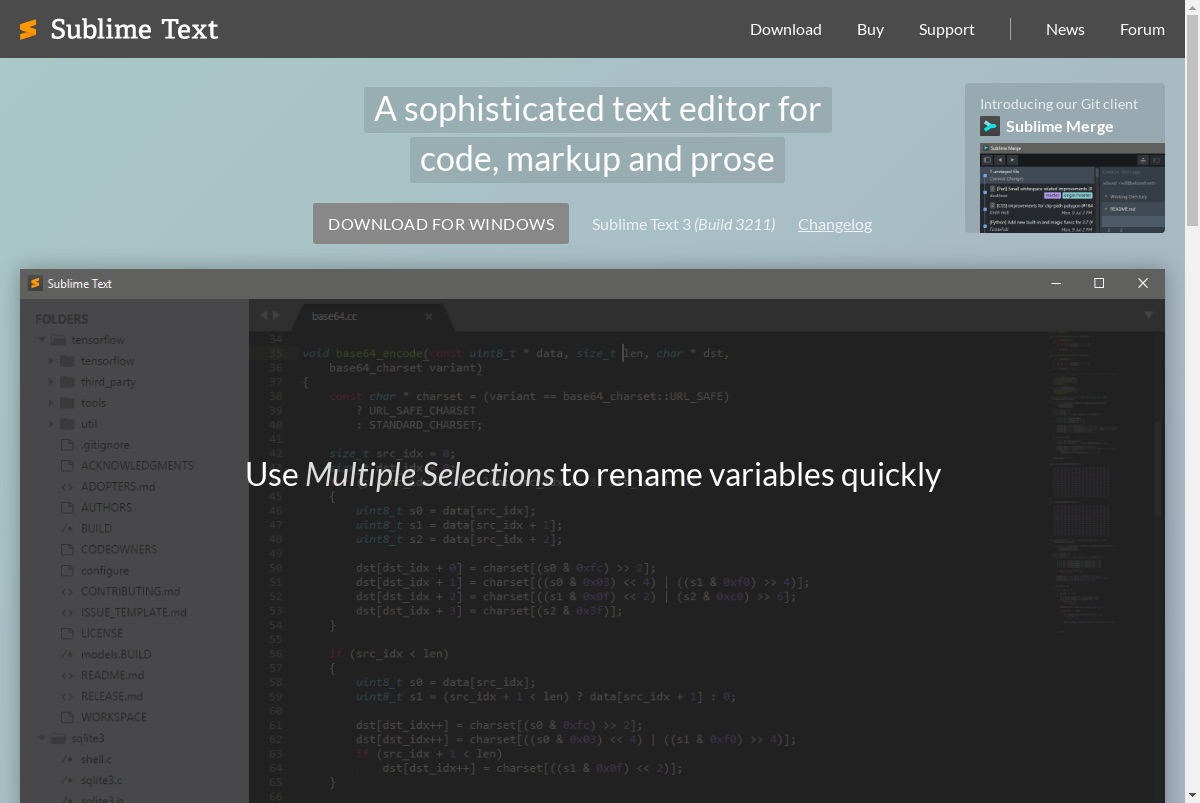
Task: Click 'base64_encode' function name in code
Action: point(379,353)
